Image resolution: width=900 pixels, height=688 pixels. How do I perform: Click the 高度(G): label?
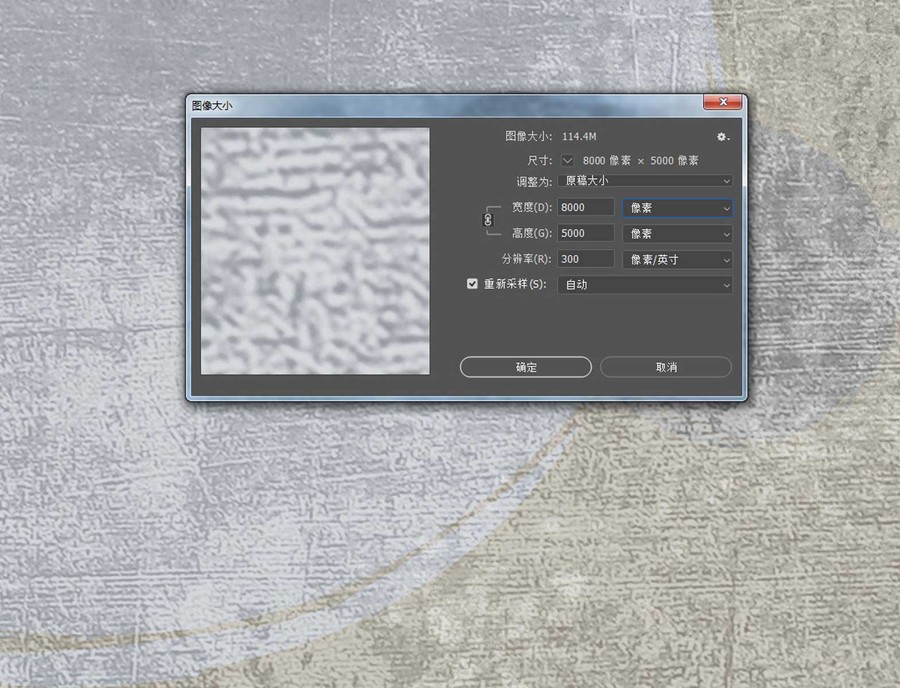coord(532,233)
